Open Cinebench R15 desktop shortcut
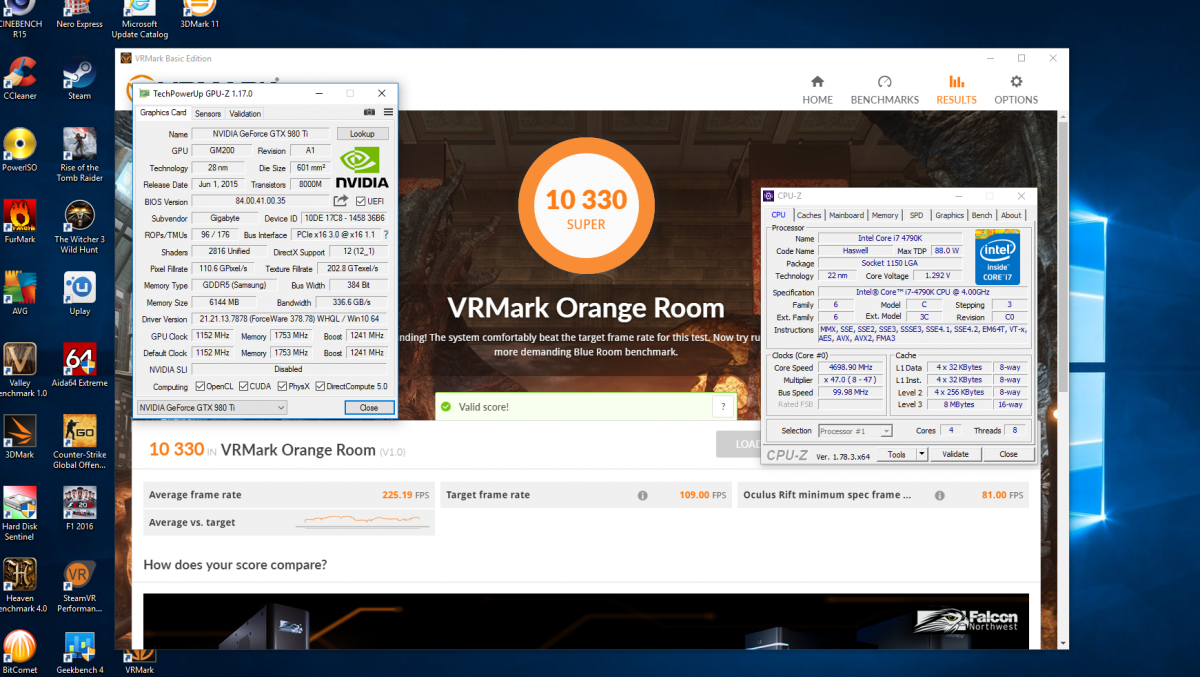 (20, 18)
